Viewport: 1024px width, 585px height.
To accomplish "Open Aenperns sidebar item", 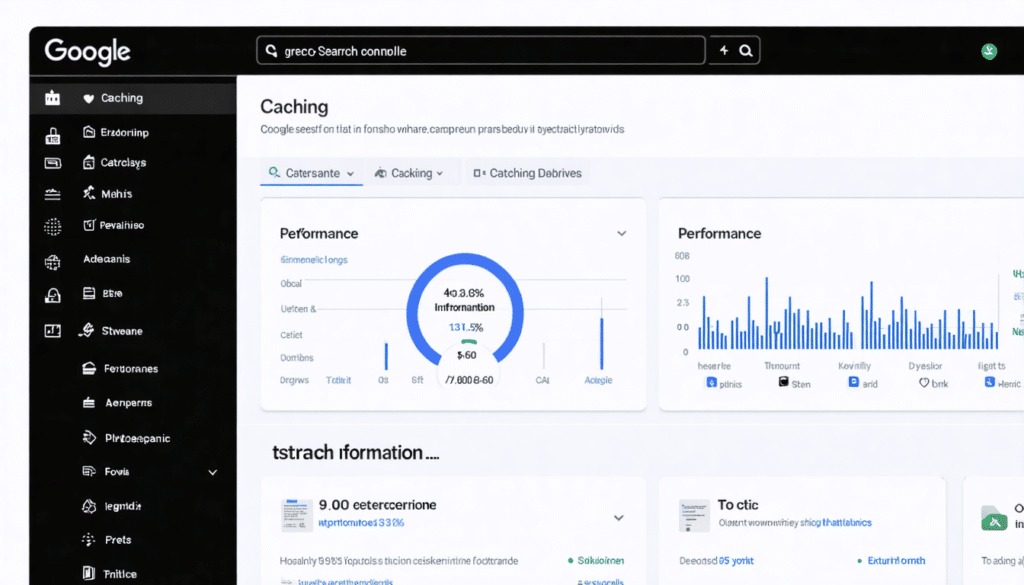I will 128,403.
